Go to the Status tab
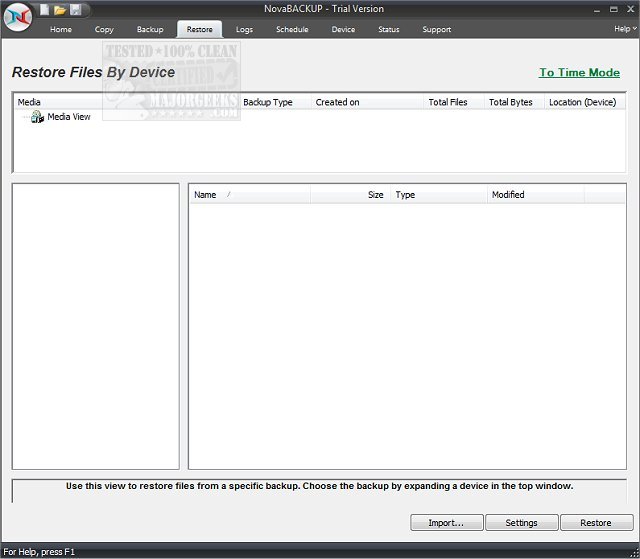The image size is (640, 559). point(389,29)
